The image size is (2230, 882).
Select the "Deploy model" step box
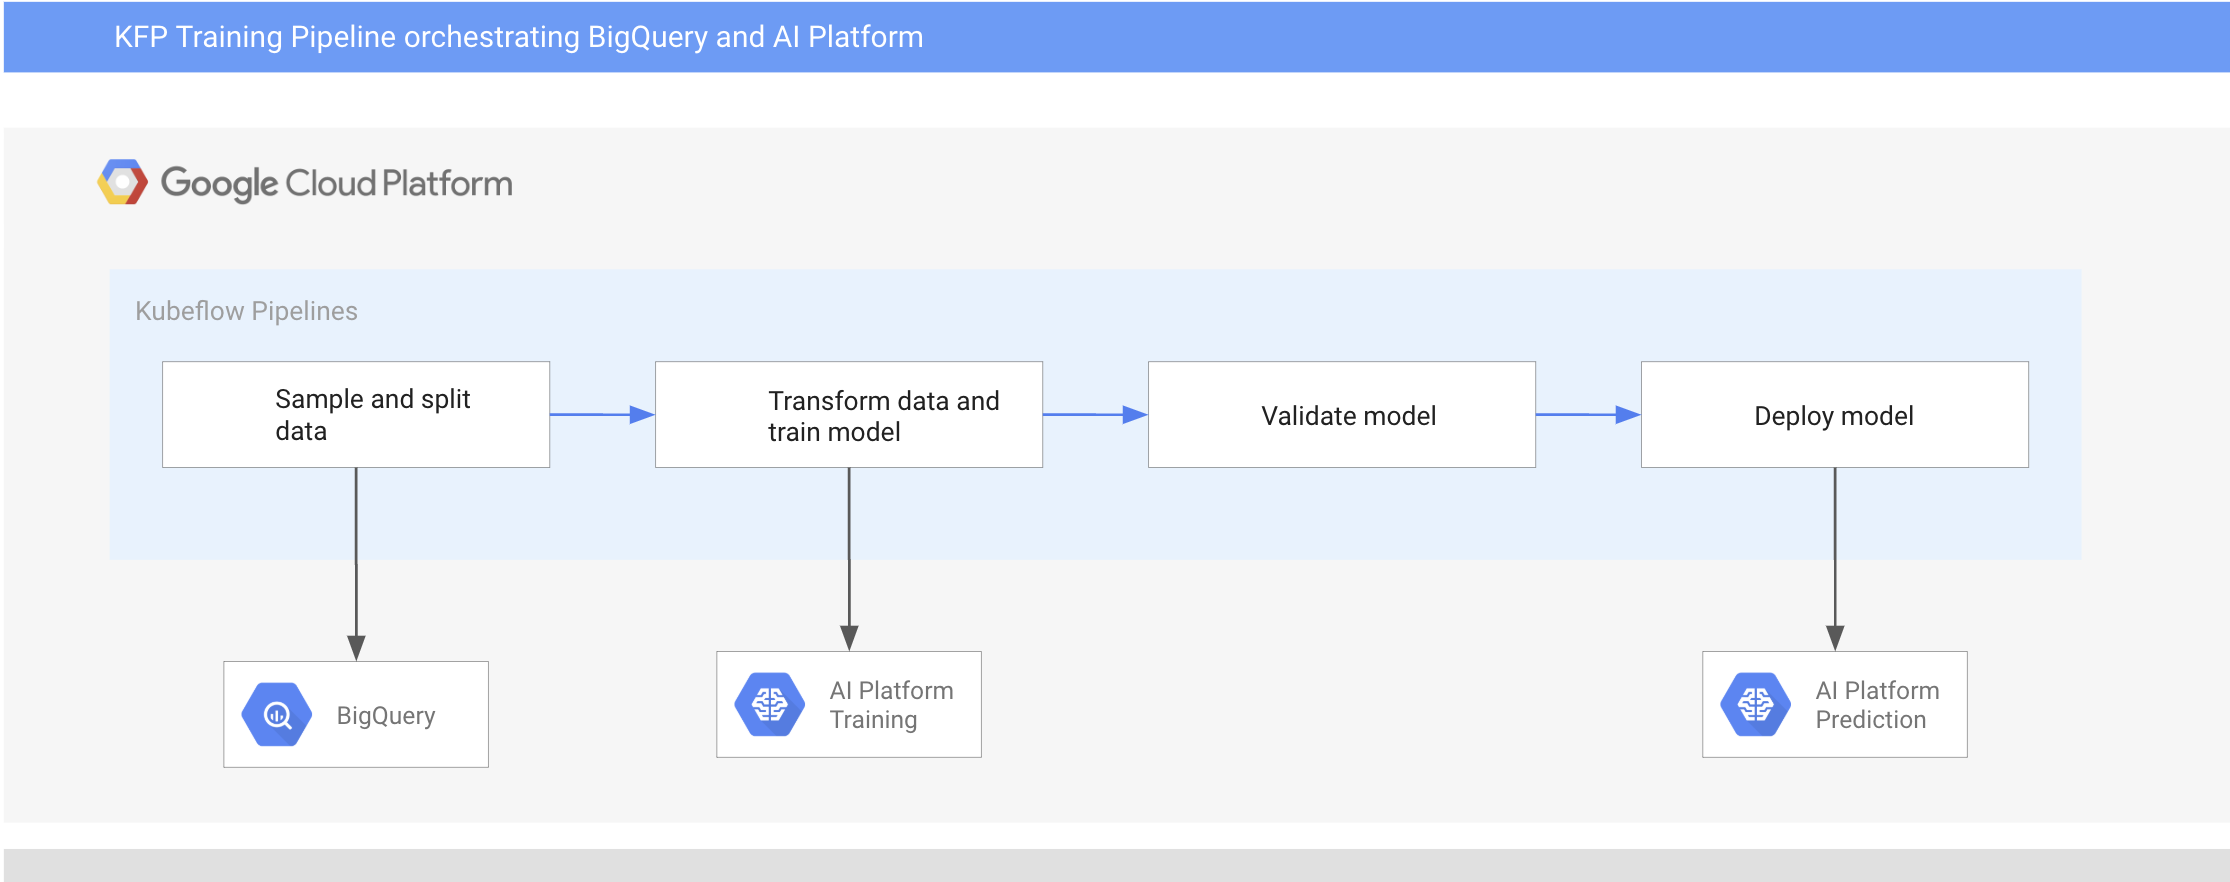point(1835,414)
